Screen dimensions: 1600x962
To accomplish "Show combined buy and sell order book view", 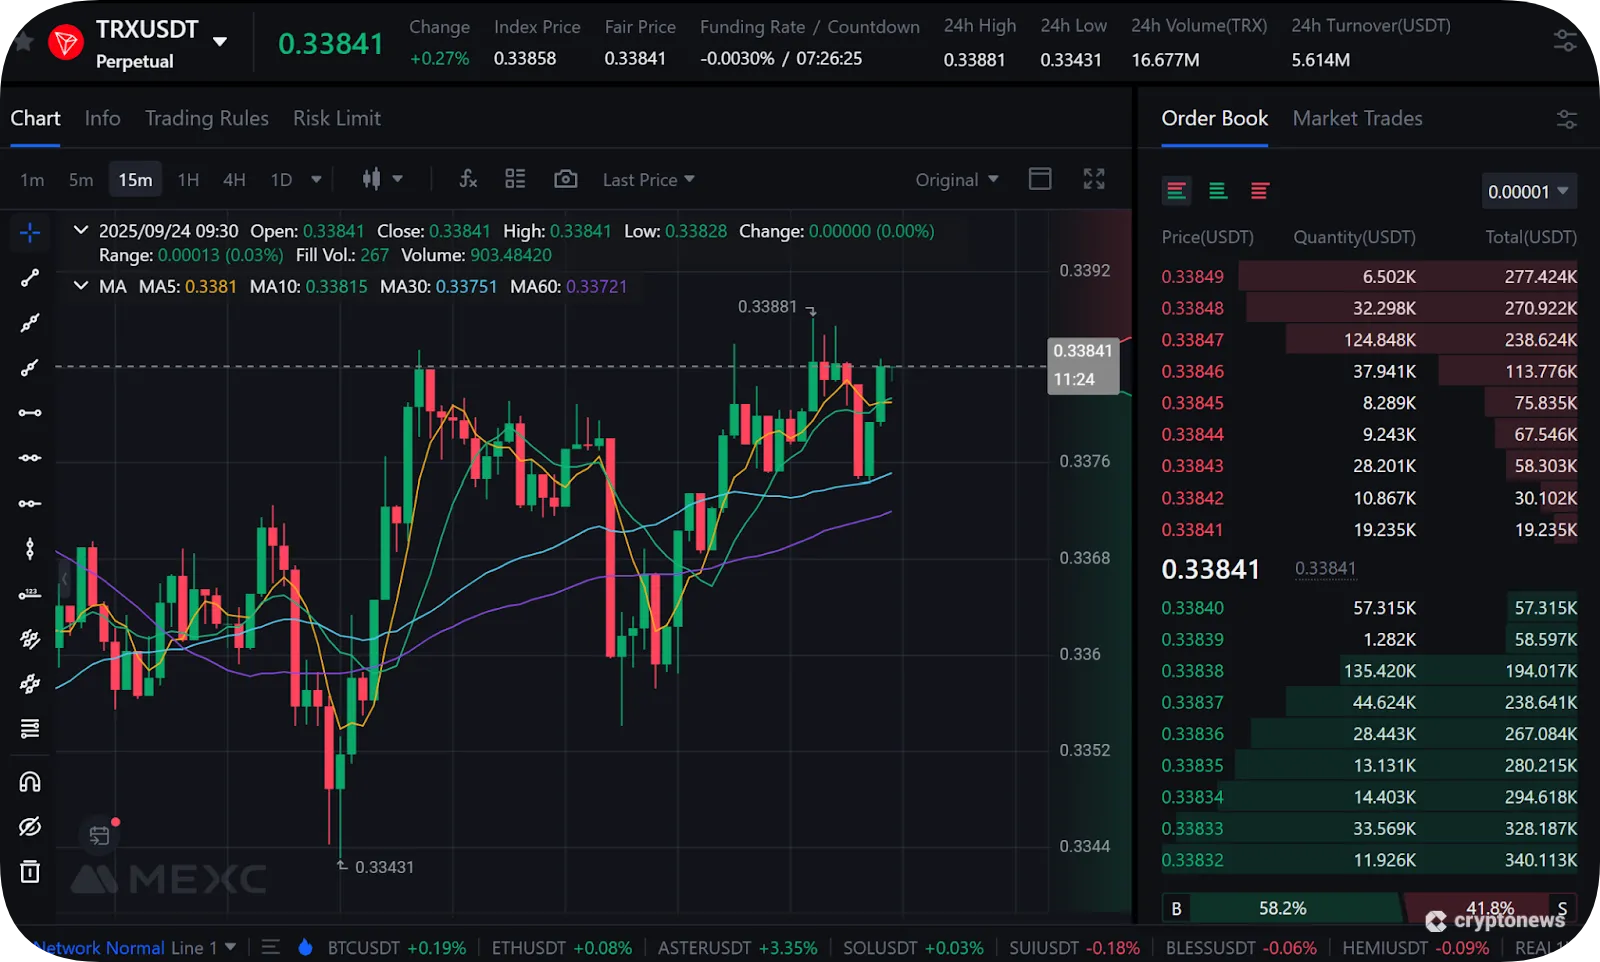I will click(x=1176, y=191).
